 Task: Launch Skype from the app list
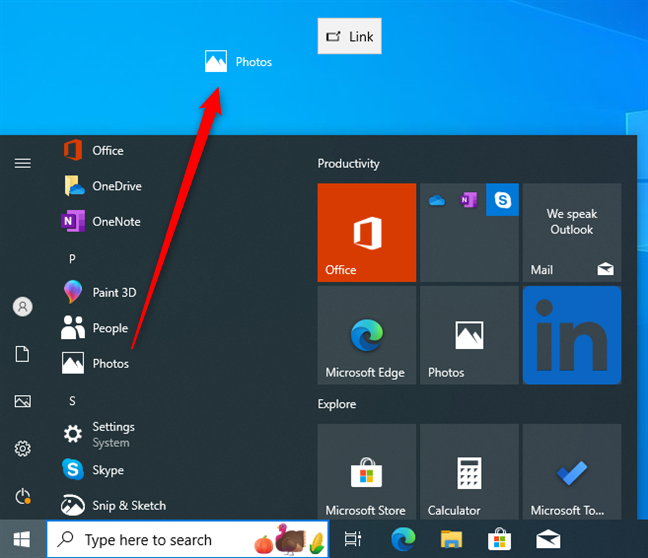coord(93,470)
